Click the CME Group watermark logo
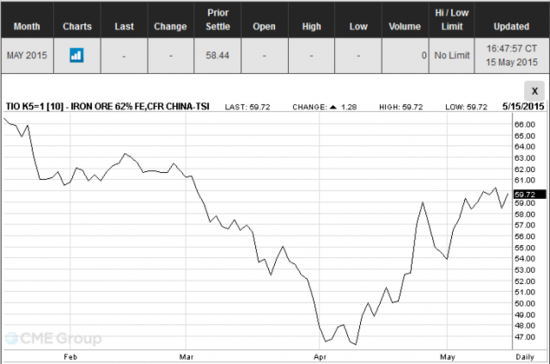 (x=53, y=338)
